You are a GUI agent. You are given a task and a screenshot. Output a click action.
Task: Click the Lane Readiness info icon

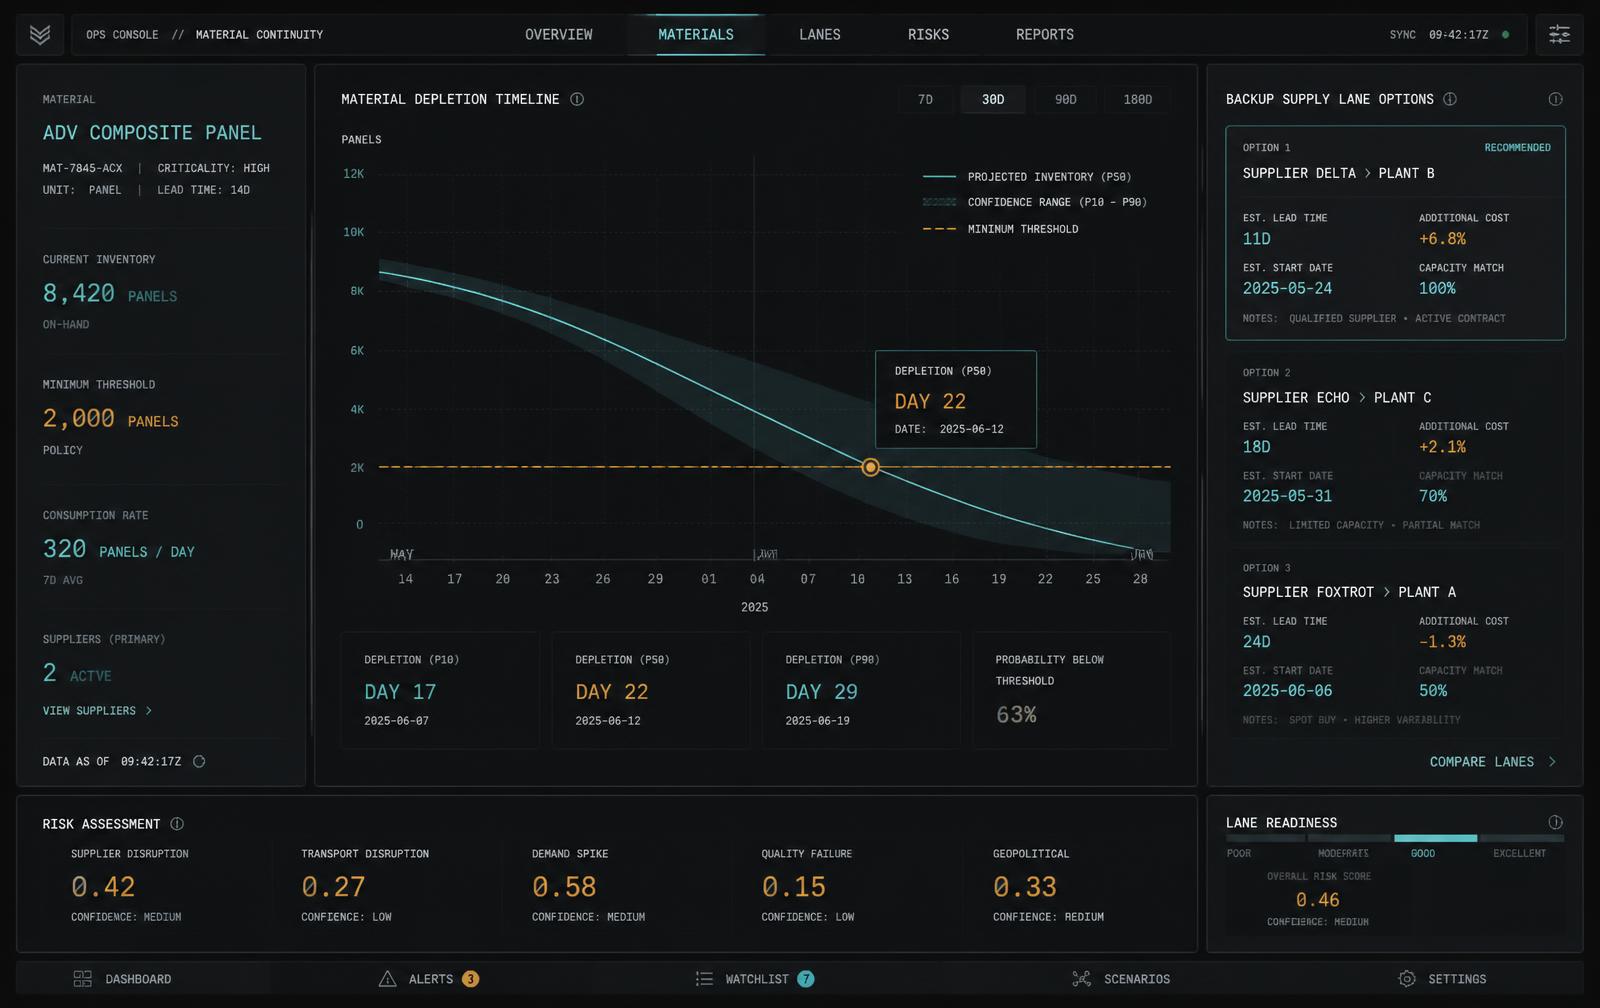(x=1555, y=822)
